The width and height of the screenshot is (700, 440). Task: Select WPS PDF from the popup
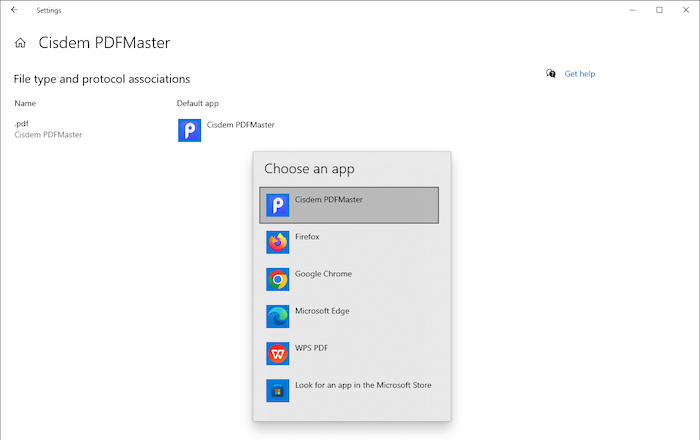pos(311,348)
